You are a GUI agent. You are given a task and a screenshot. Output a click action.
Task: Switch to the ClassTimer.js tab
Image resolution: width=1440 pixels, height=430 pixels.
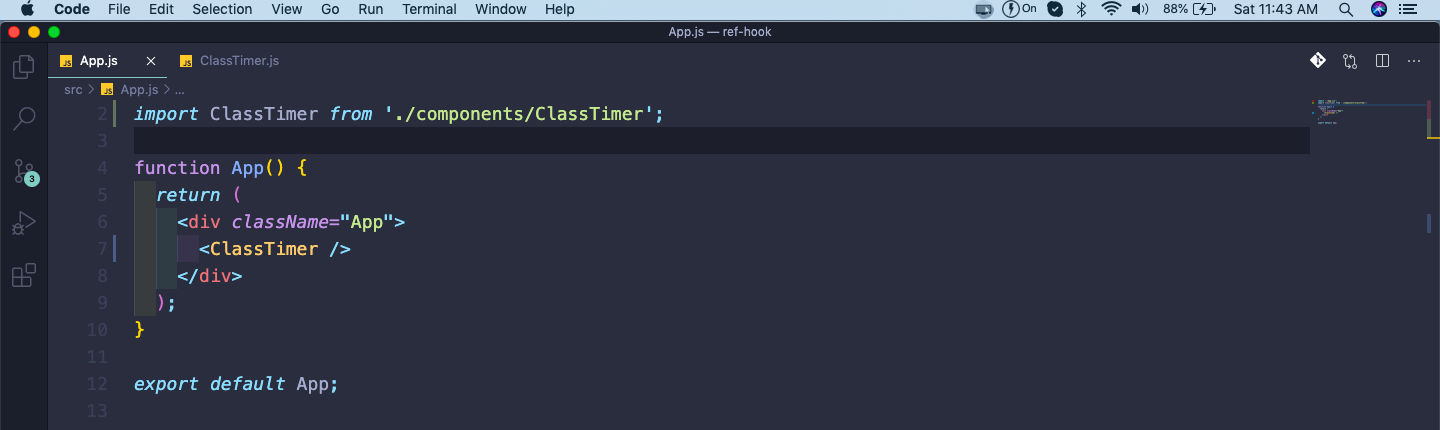229,61
